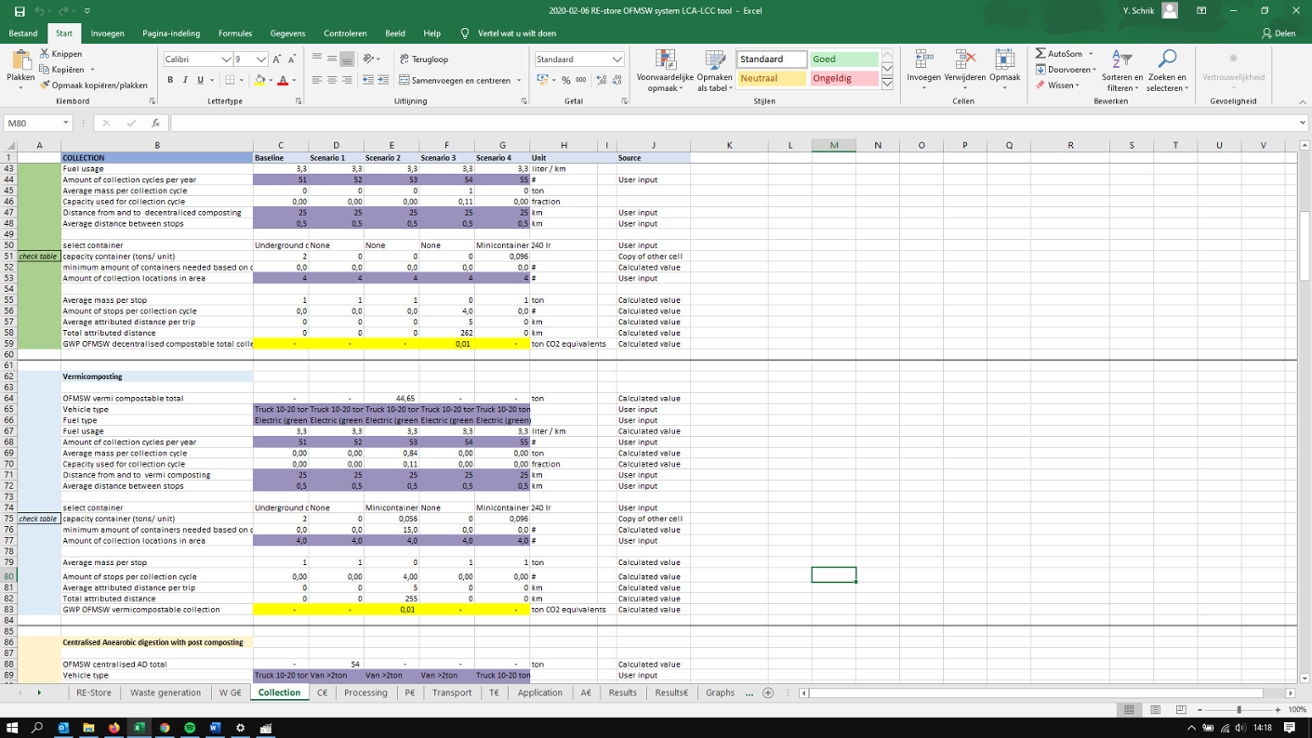The height and width of the screenshot is (738, 1312).
Task: Open the Calibri font name dropdown
Action: point(226,60)
